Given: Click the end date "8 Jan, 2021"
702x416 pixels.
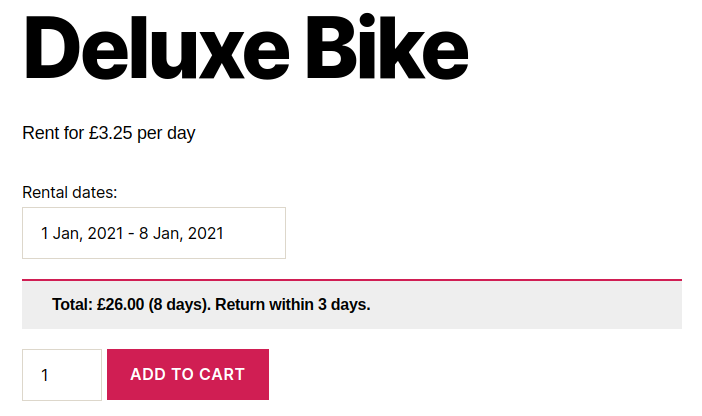Looking at the screenshot, I should point(182,234).
